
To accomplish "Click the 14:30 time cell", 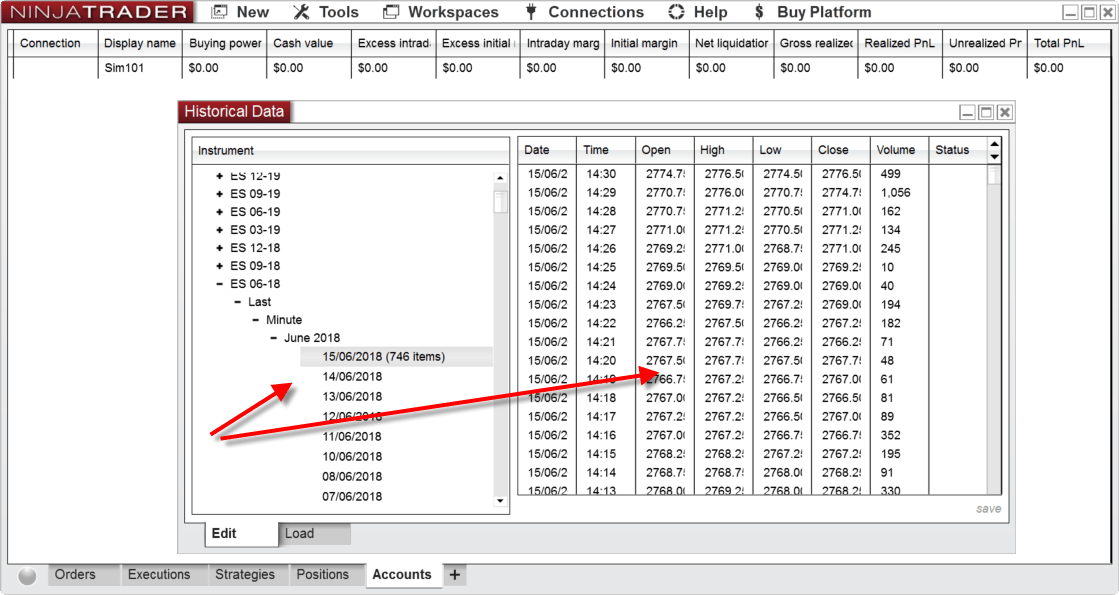I will pyautogui.click(x=601, y=174).
